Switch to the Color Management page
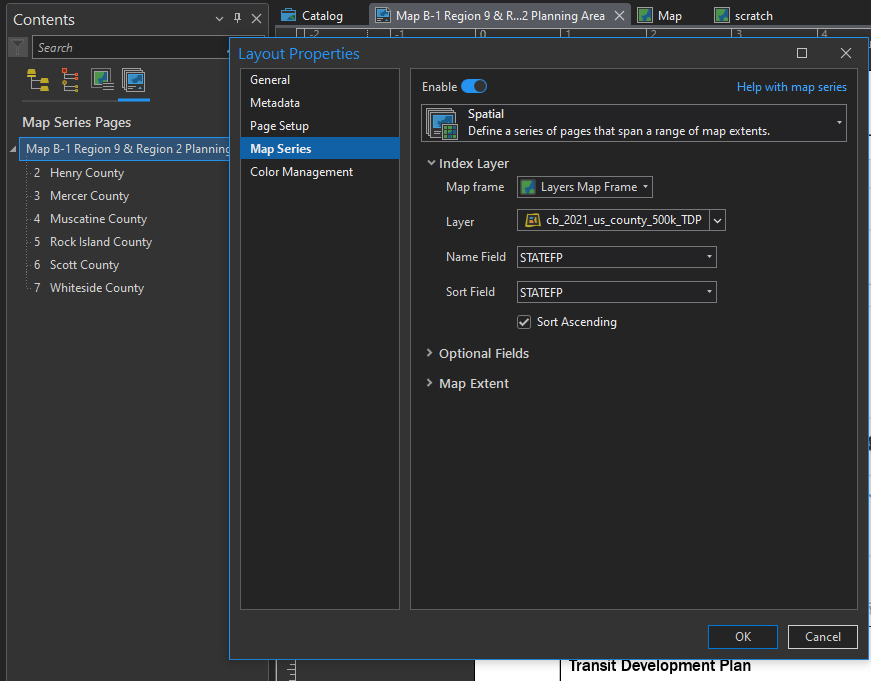The width and height of the screenshot is (871, 681). 300,171
